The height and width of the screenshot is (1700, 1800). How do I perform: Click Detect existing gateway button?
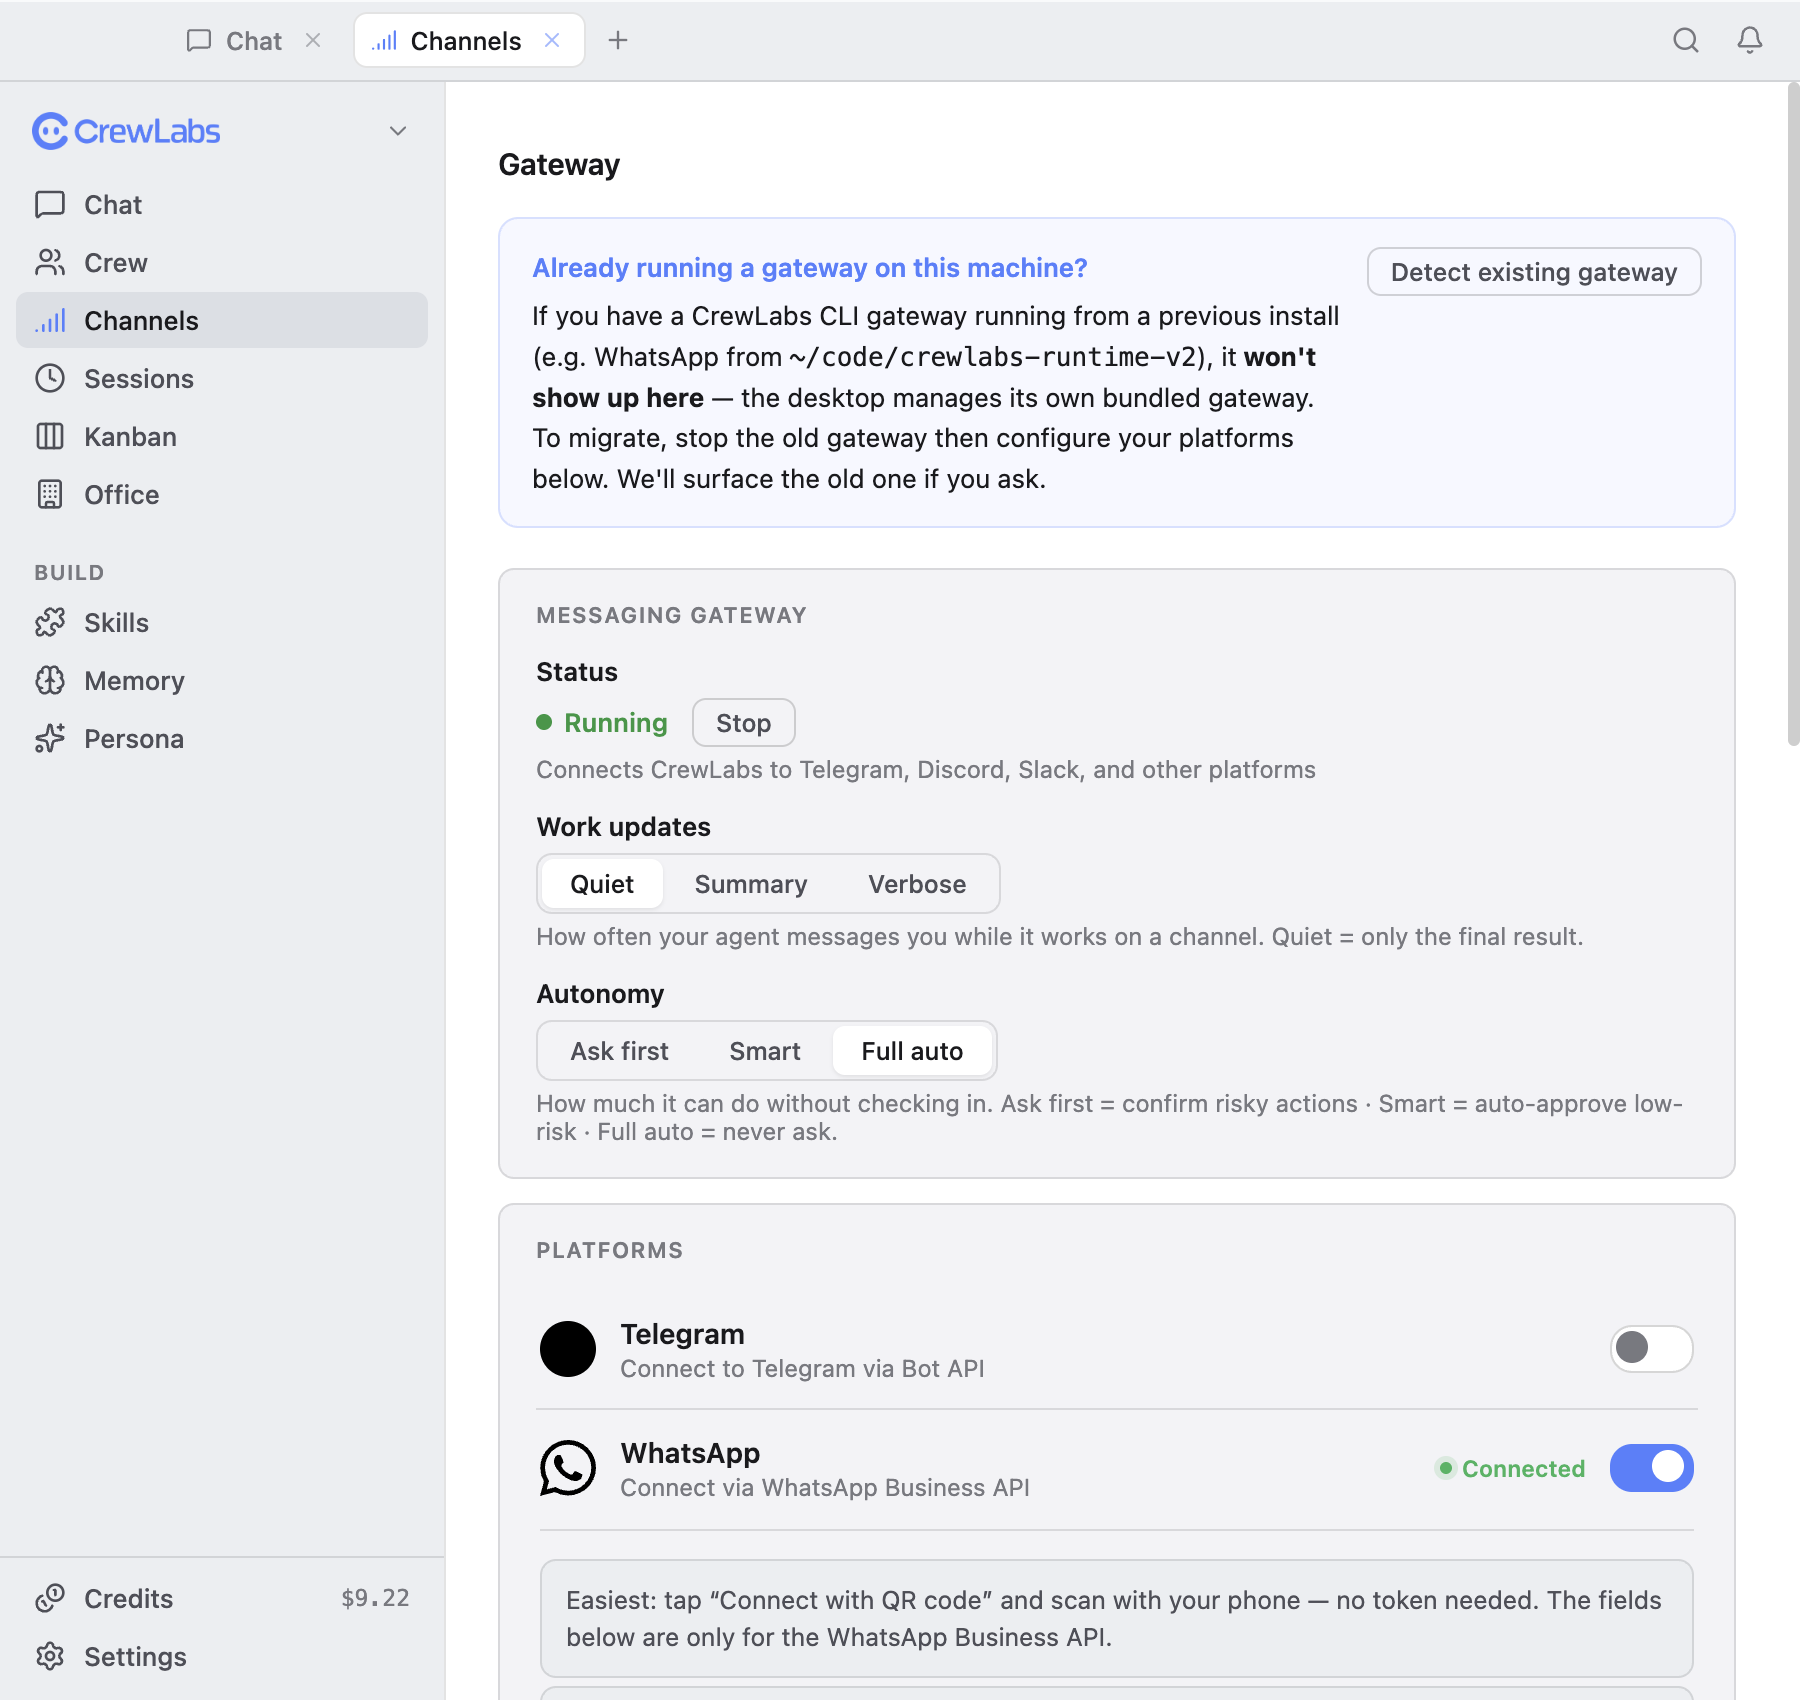click(x=1533, y=272)
